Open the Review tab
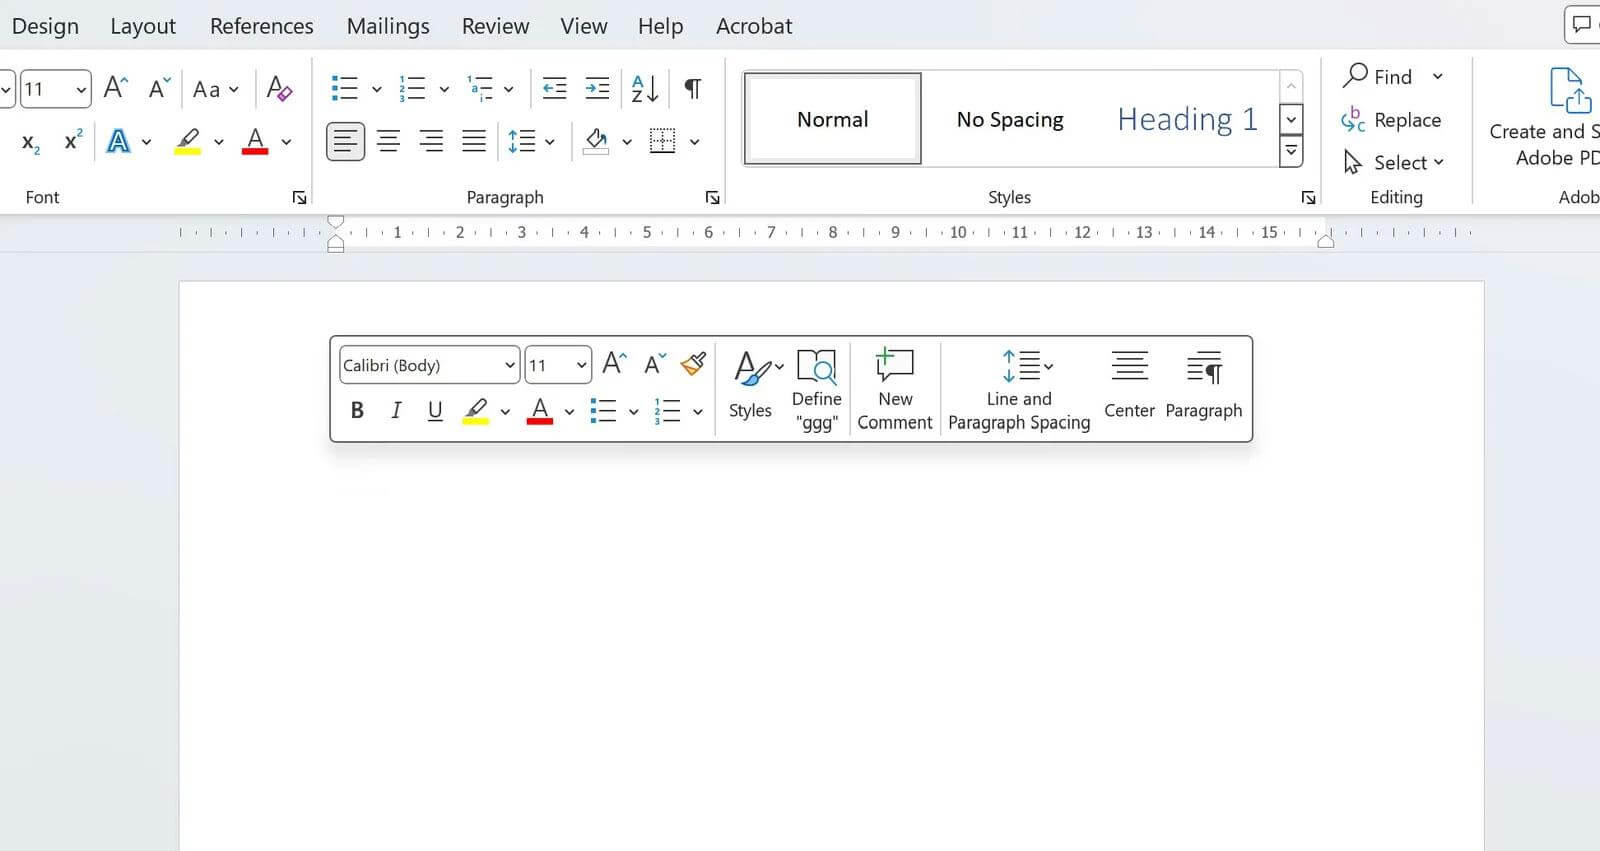 [x=495, y=26]
